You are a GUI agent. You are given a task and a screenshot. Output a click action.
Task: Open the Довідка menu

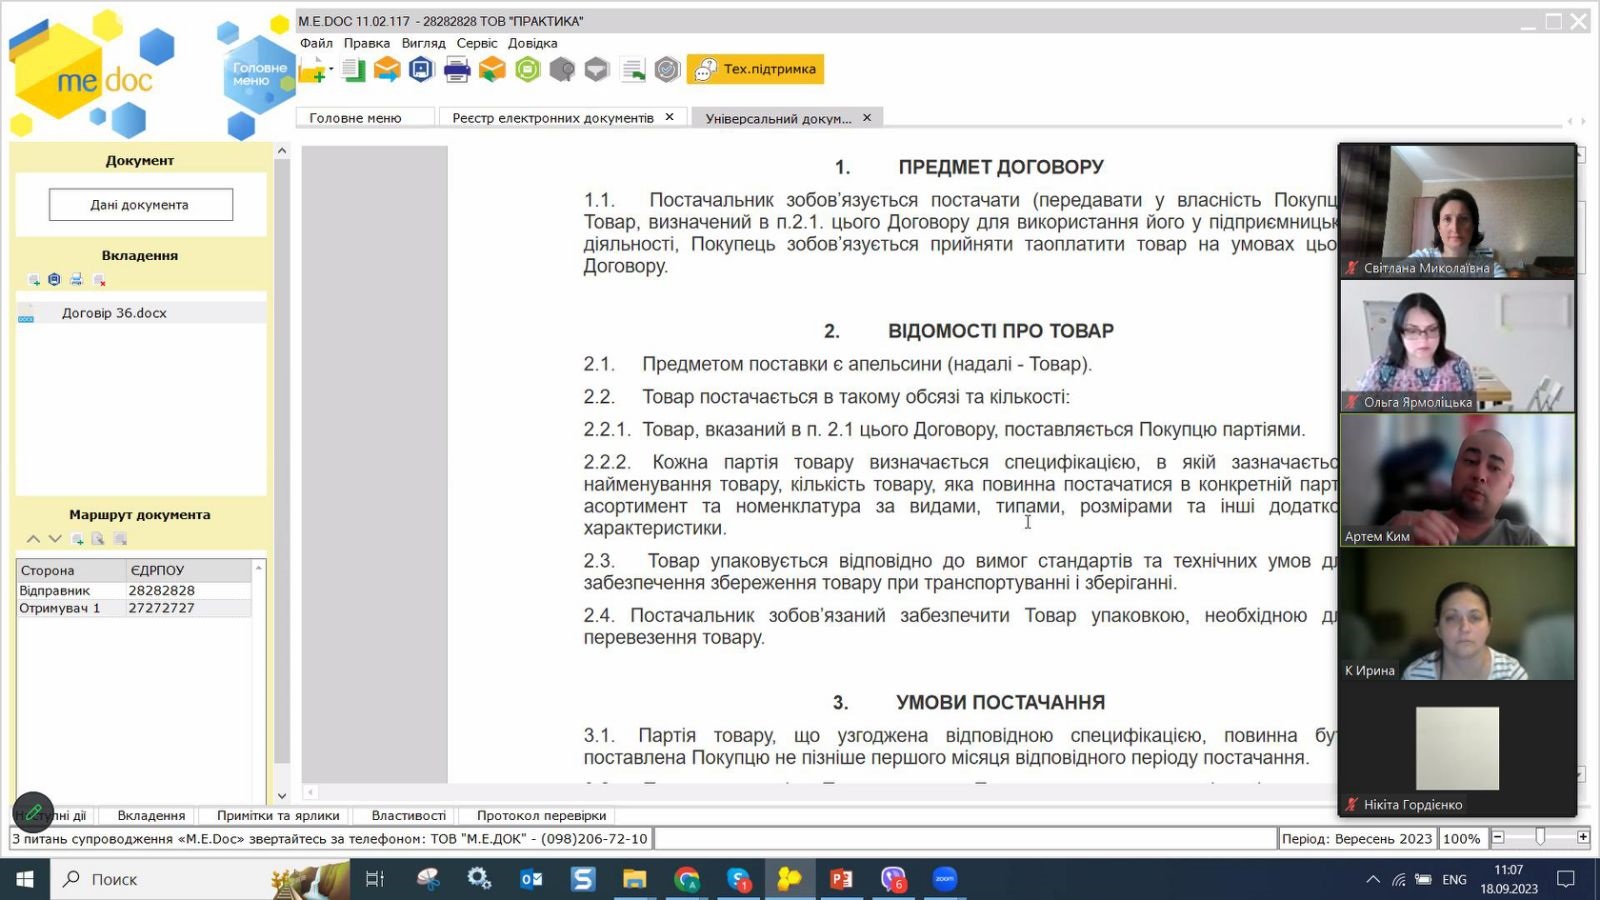(x=533, y=43)
